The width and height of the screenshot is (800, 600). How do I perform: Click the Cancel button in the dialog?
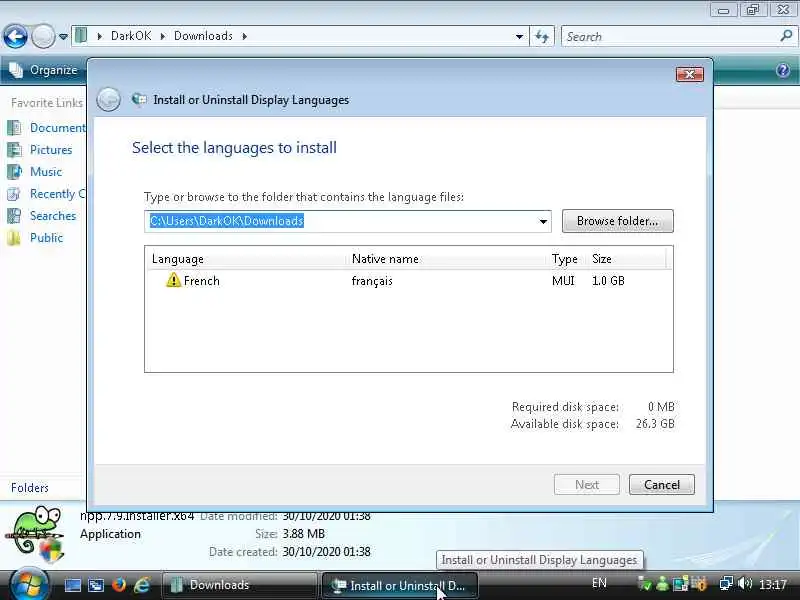click(662, 484)
